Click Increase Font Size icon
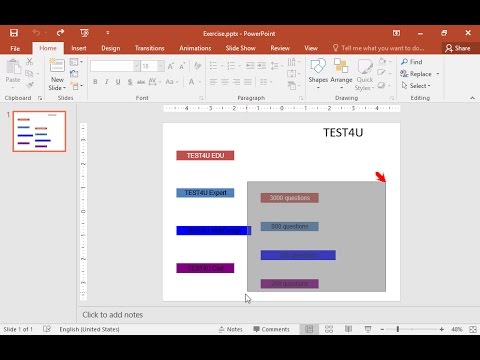Image resolution: width=480 pixels, height=360 pixels. click(171, 66)
